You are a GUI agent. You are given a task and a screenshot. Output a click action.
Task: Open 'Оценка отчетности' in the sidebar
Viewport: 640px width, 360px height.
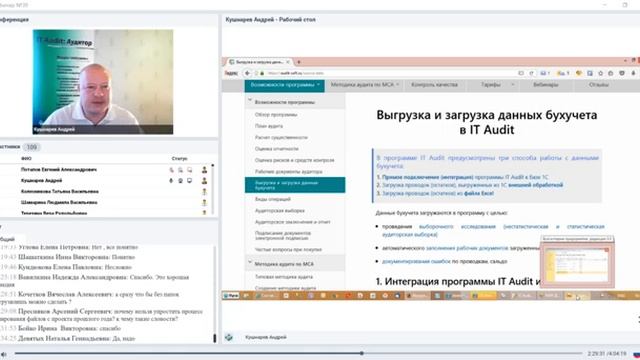point(277,149)
